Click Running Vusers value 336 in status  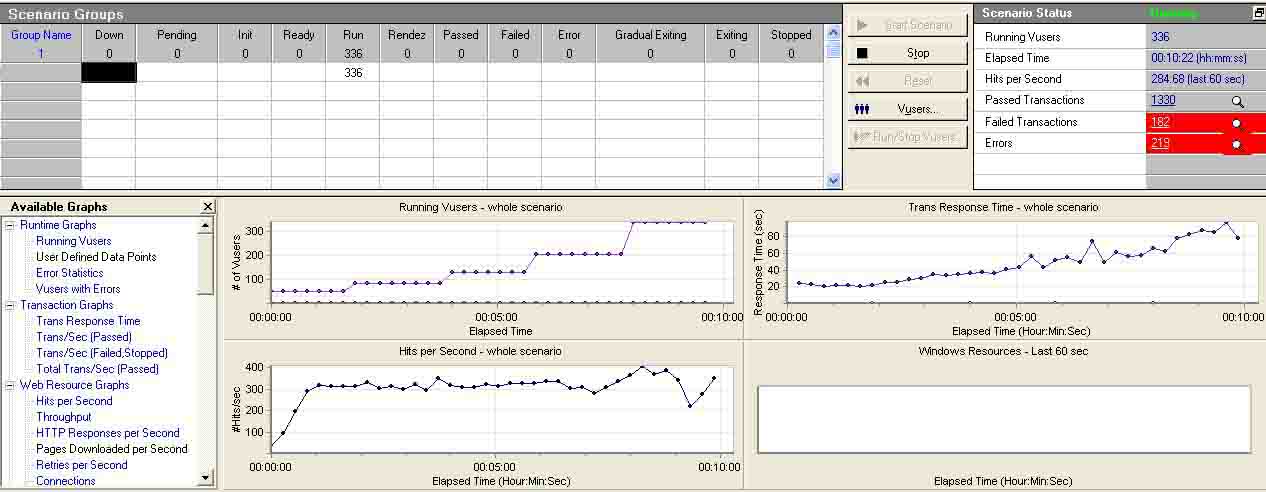(1160, 37)
